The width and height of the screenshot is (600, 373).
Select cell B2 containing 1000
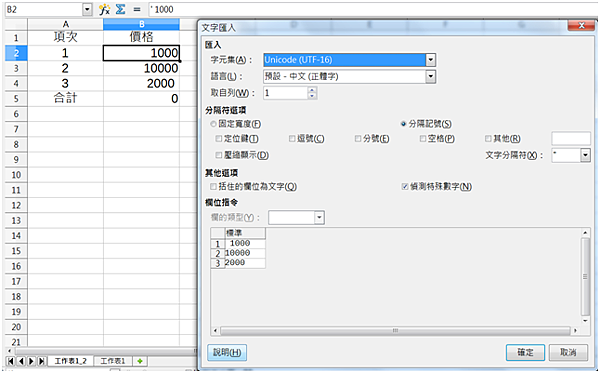pyautogui.click(x=141, y=53)
